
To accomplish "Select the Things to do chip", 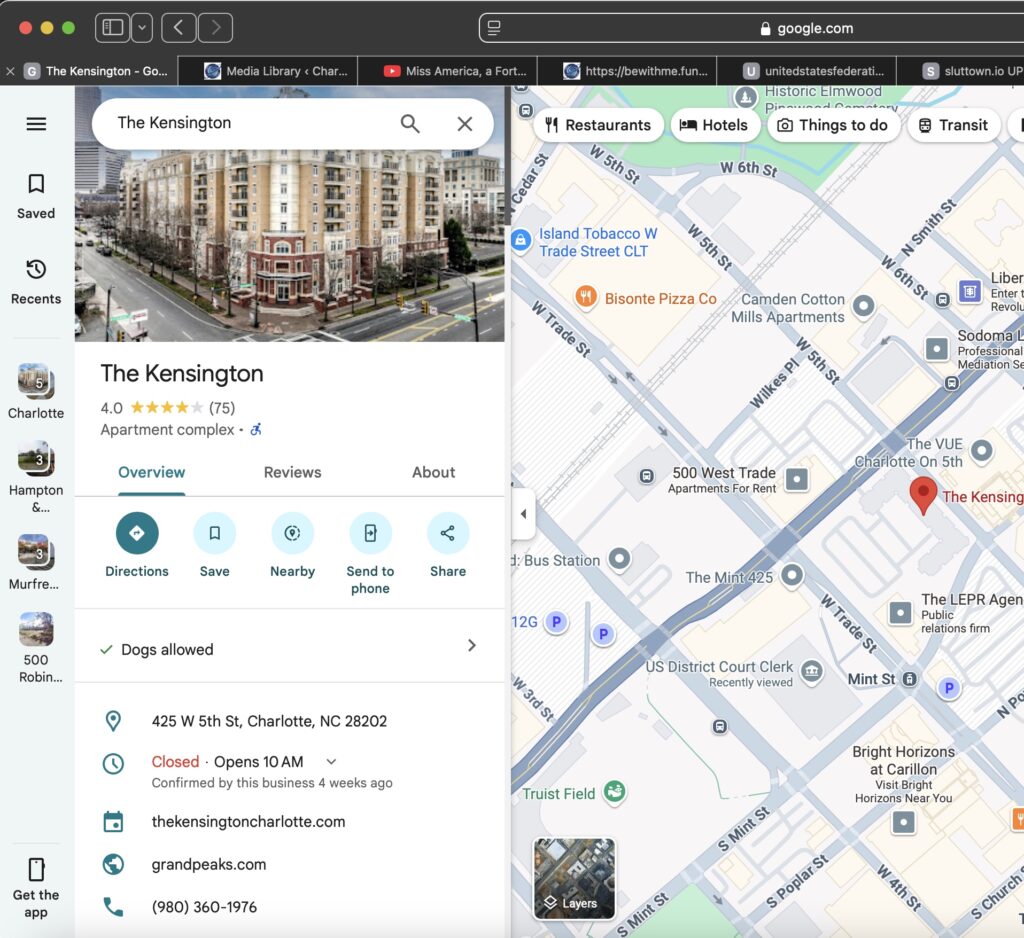I will 833,125.
